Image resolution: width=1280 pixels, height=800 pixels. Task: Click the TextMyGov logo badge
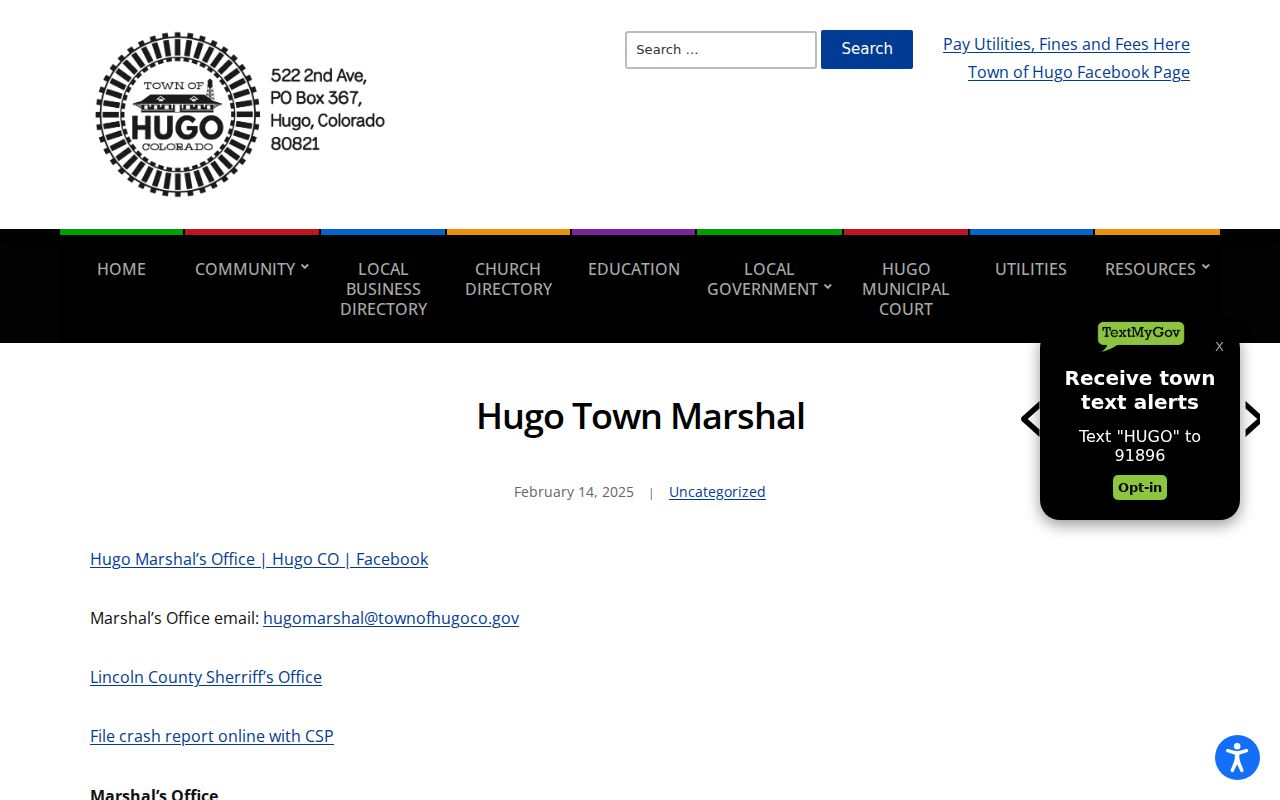[x=1140, y=335]
